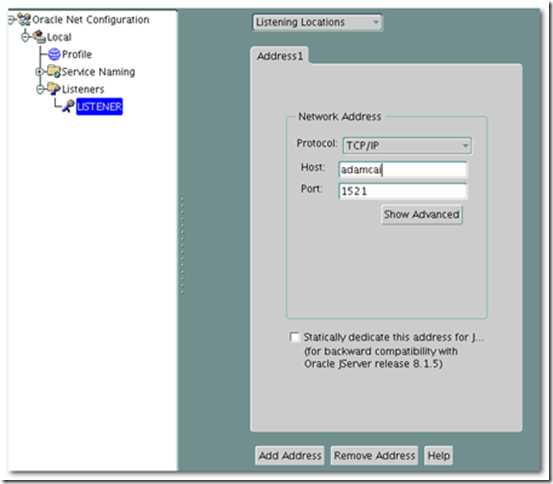
Task: Expand the Service Naming node
Action: (40, 72)
